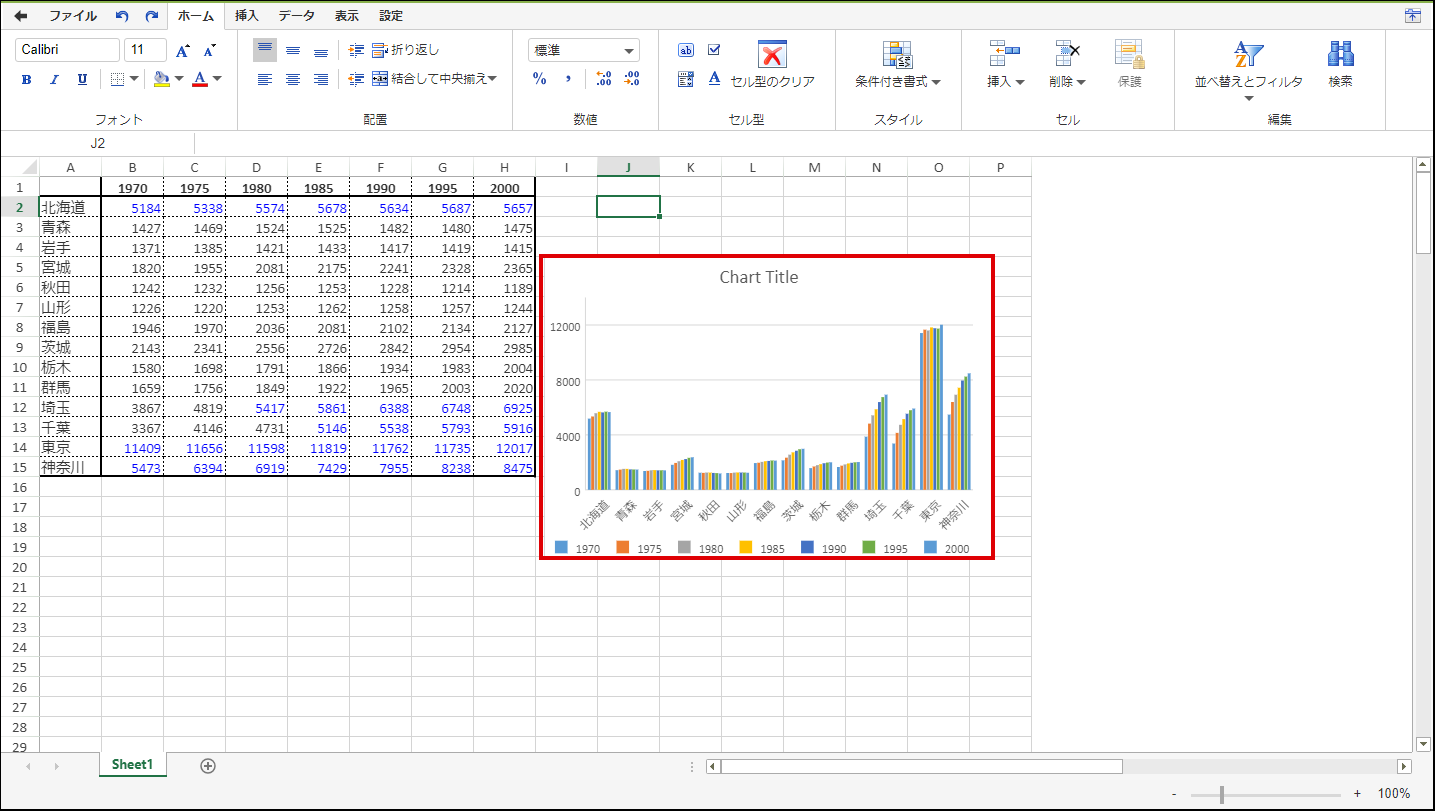Apply cell borders icon
Viewport: 1435px width, 811px height.
pos(117,79)
